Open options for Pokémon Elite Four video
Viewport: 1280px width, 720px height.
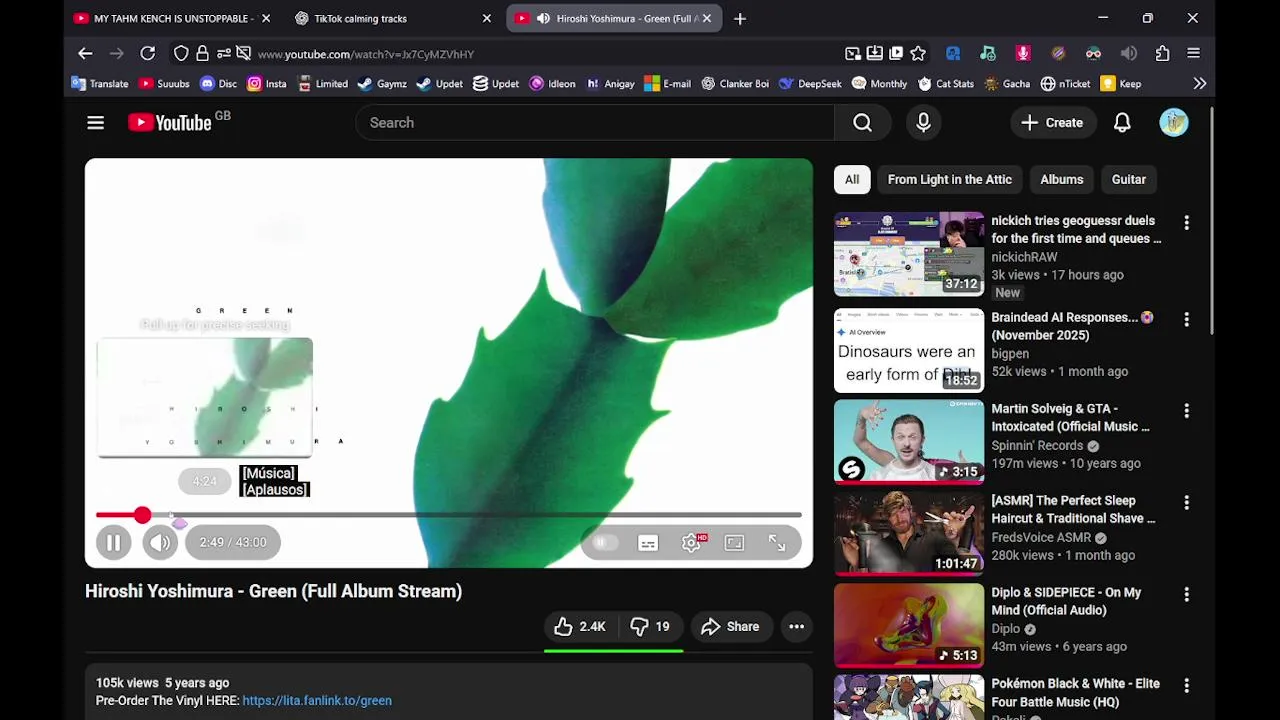1186,686
